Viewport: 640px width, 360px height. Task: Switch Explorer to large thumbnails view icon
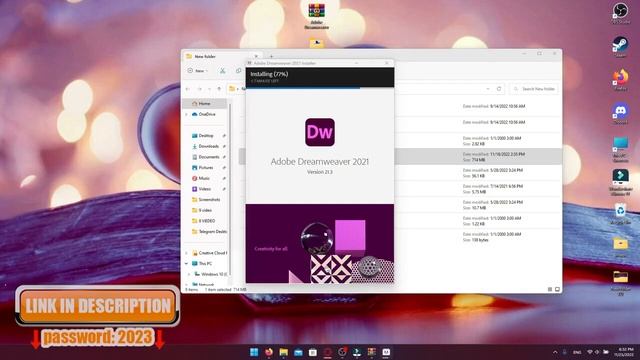coord(557,289)
